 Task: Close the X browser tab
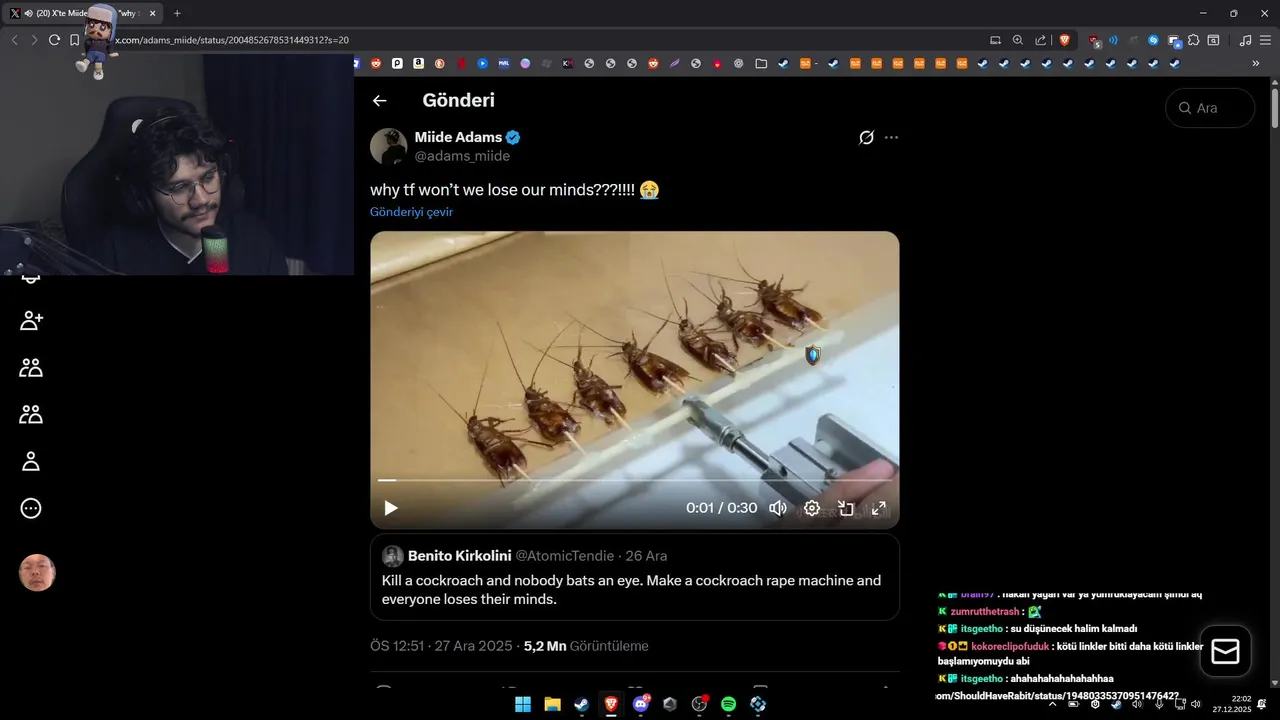click(x=152, y=13)
